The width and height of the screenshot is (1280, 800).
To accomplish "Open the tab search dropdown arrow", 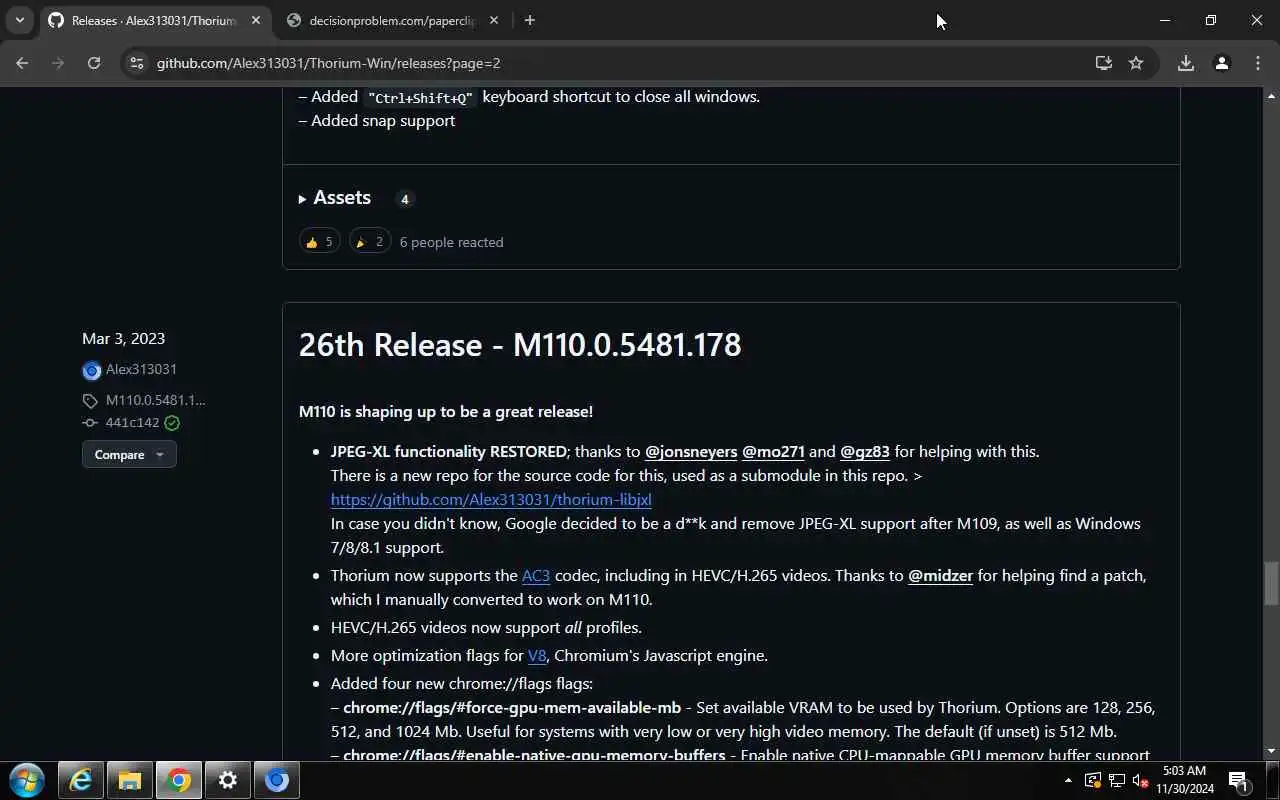I will coord(19,20).
